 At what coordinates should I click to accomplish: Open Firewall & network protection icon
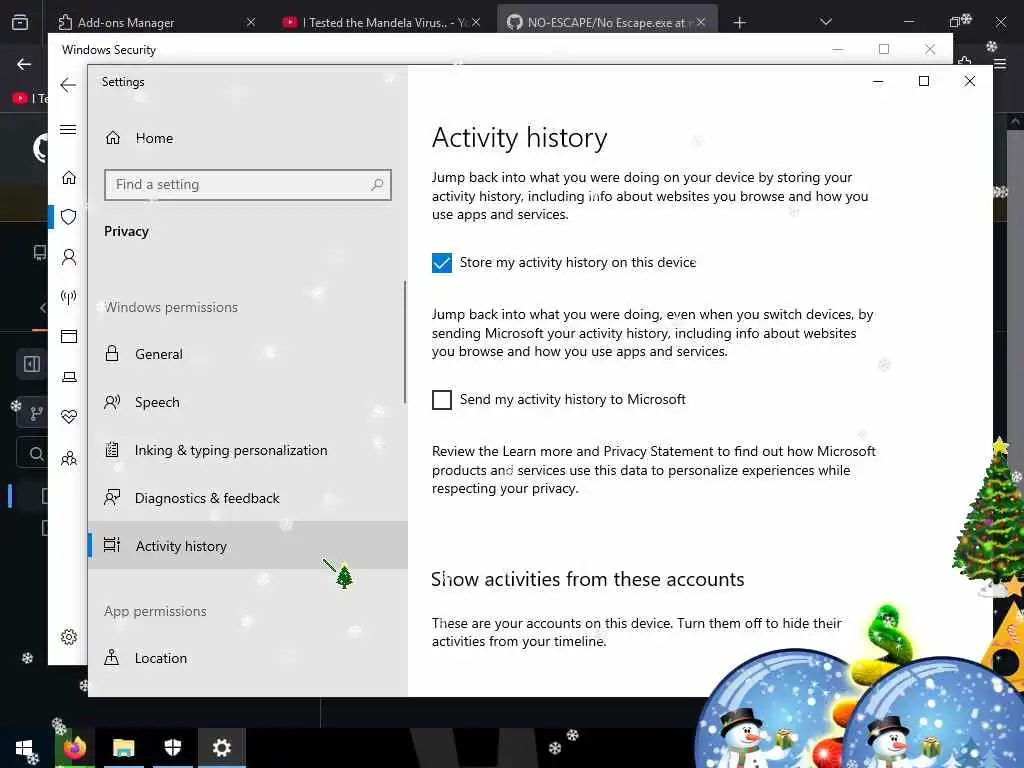69,297
